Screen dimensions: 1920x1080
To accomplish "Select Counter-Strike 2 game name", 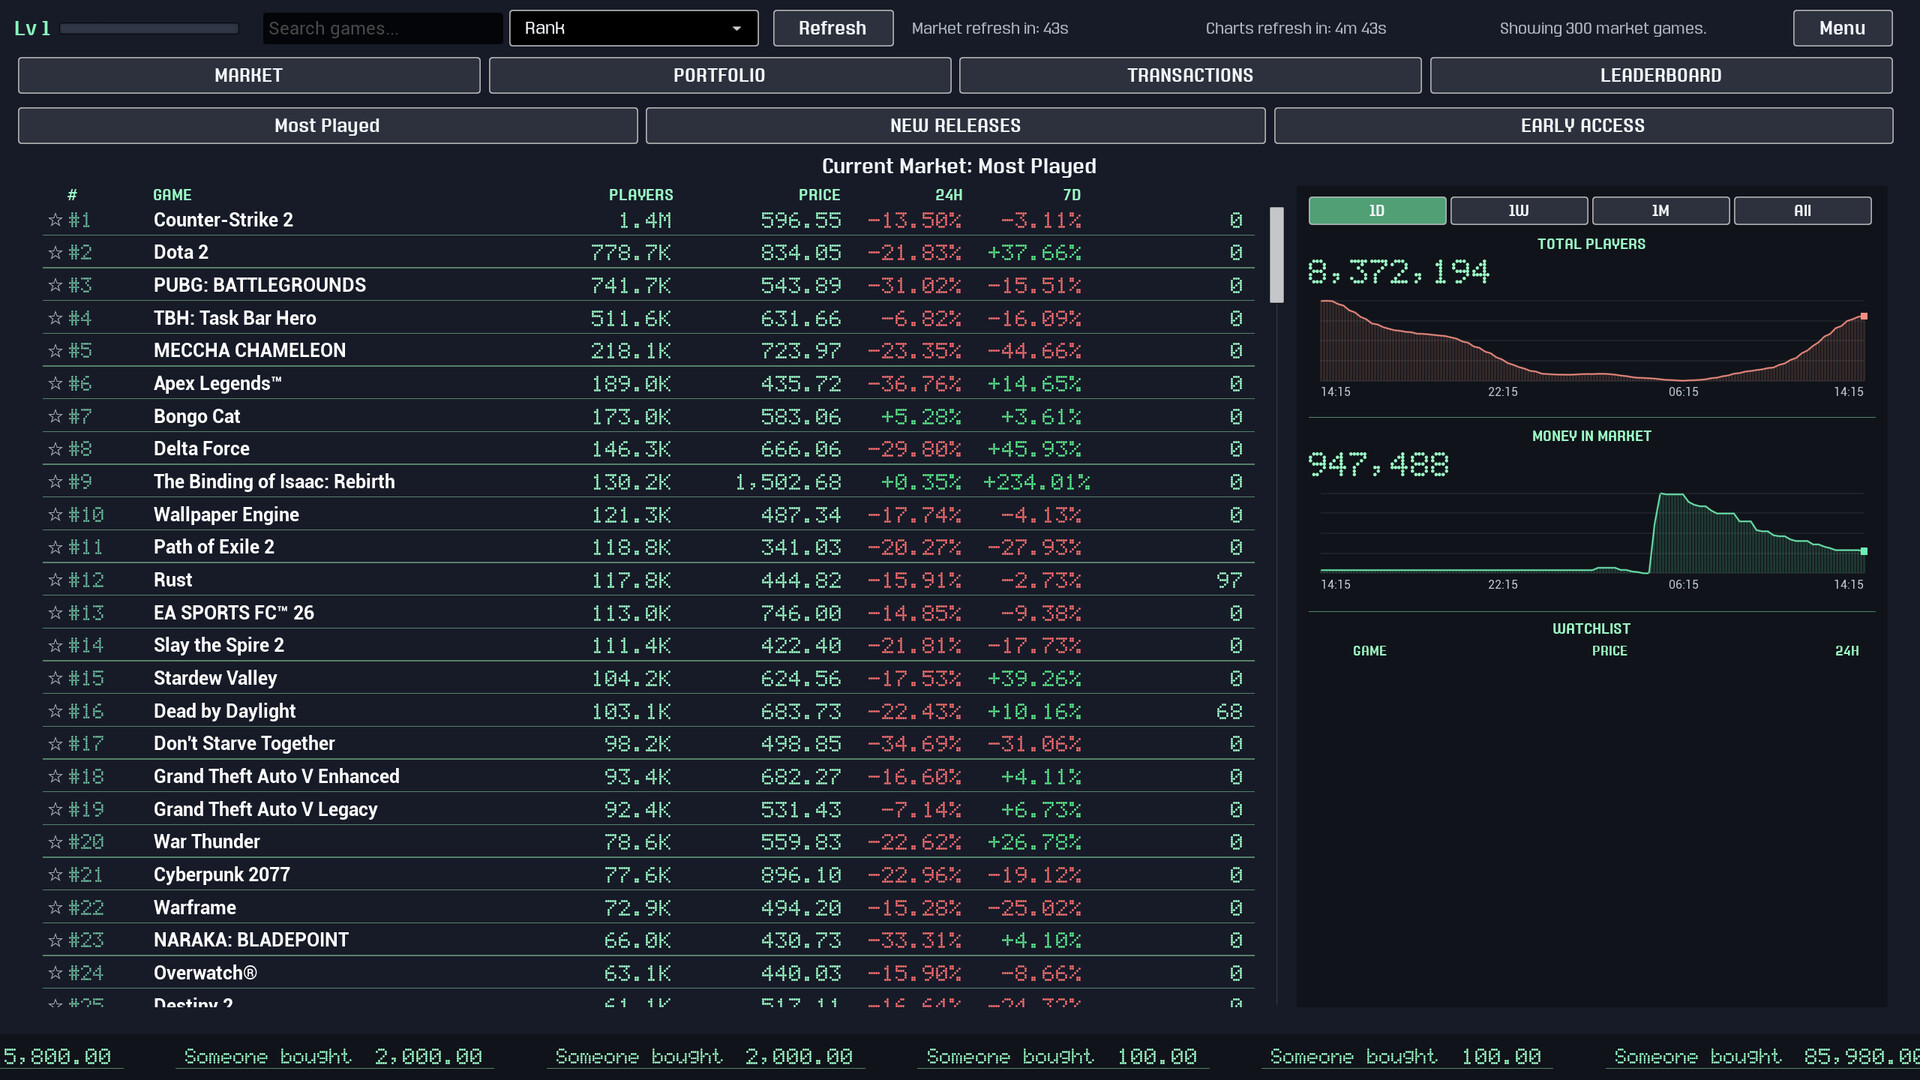I will (x=223, y=220).
